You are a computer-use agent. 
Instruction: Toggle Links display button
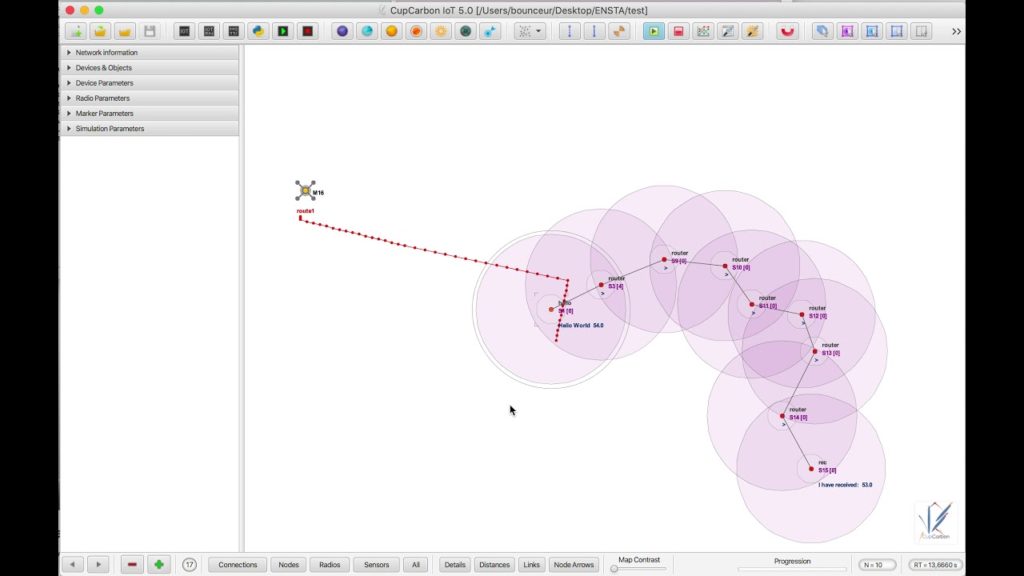tap(532, 565)
